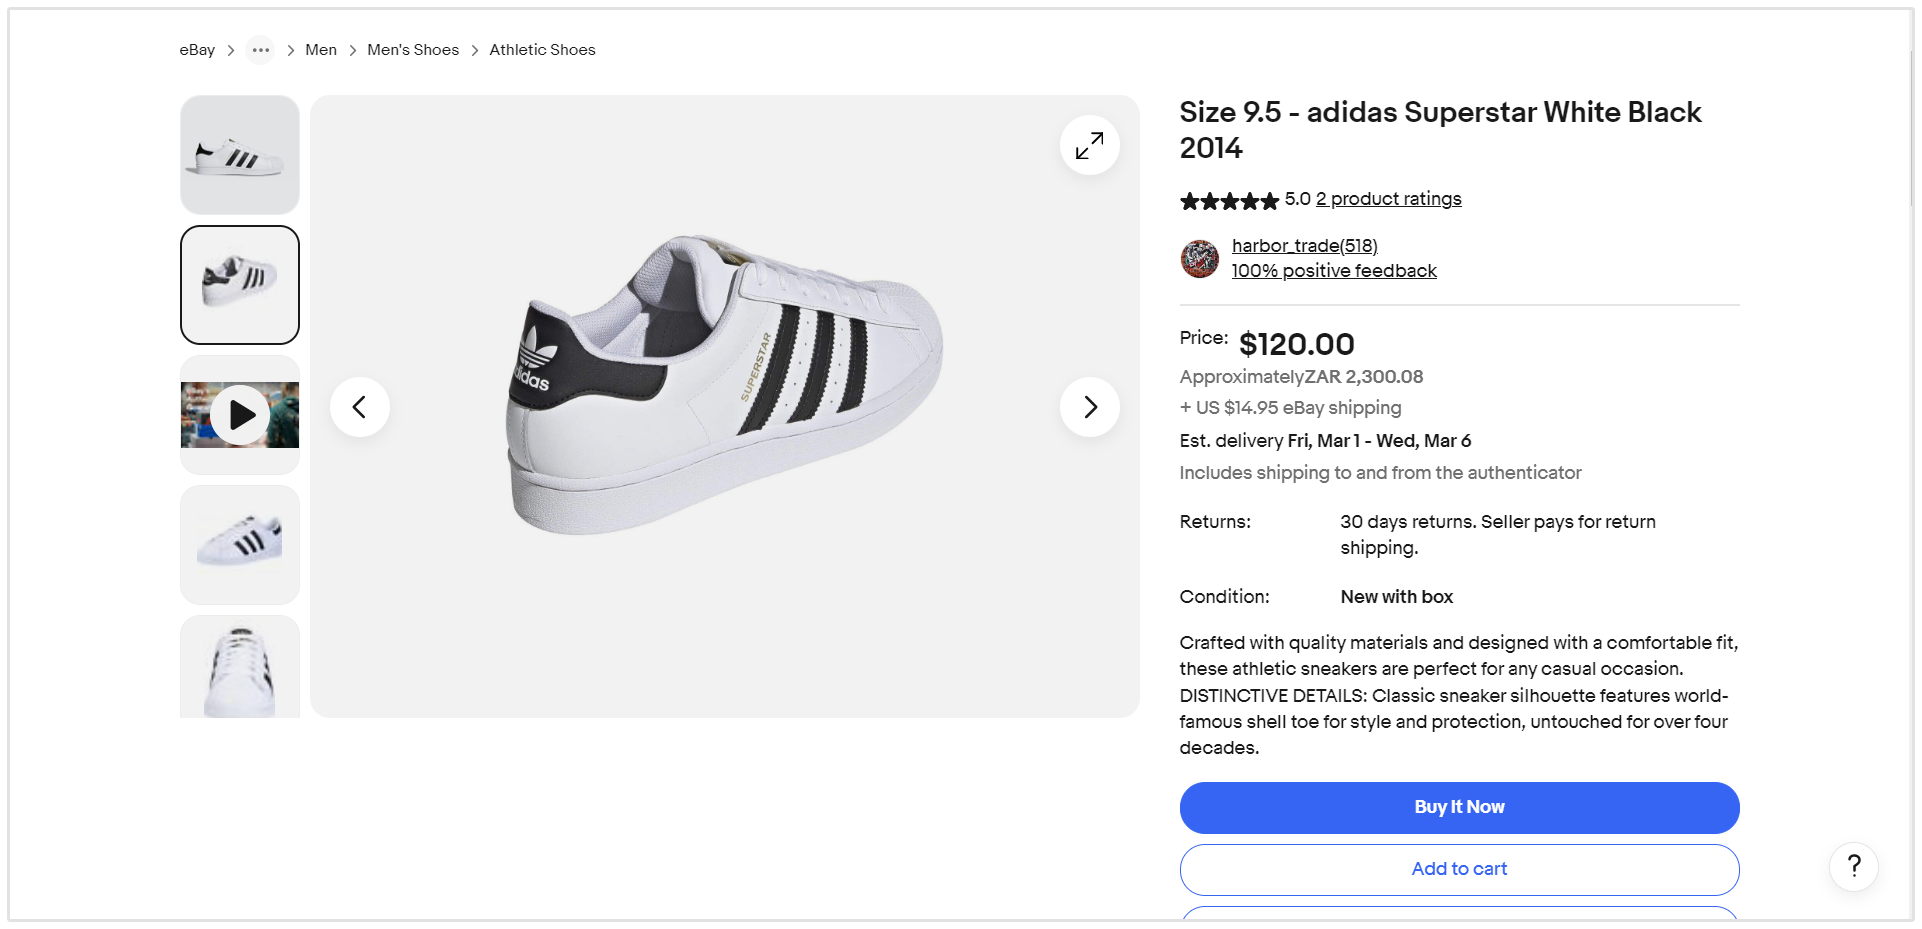Open the harbor_trade seller profile

point(1304,246)
